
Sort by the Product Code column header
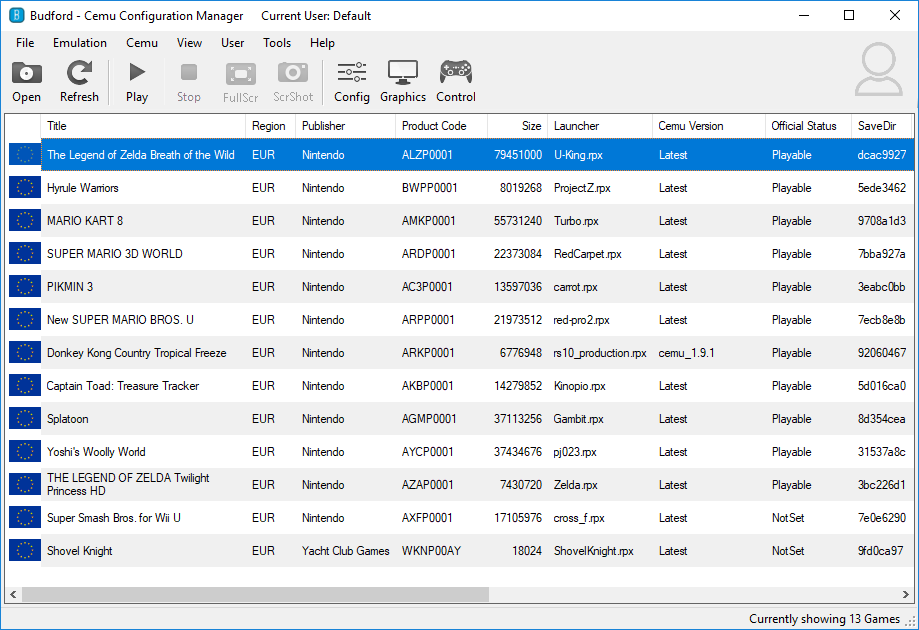pos(441,125)
